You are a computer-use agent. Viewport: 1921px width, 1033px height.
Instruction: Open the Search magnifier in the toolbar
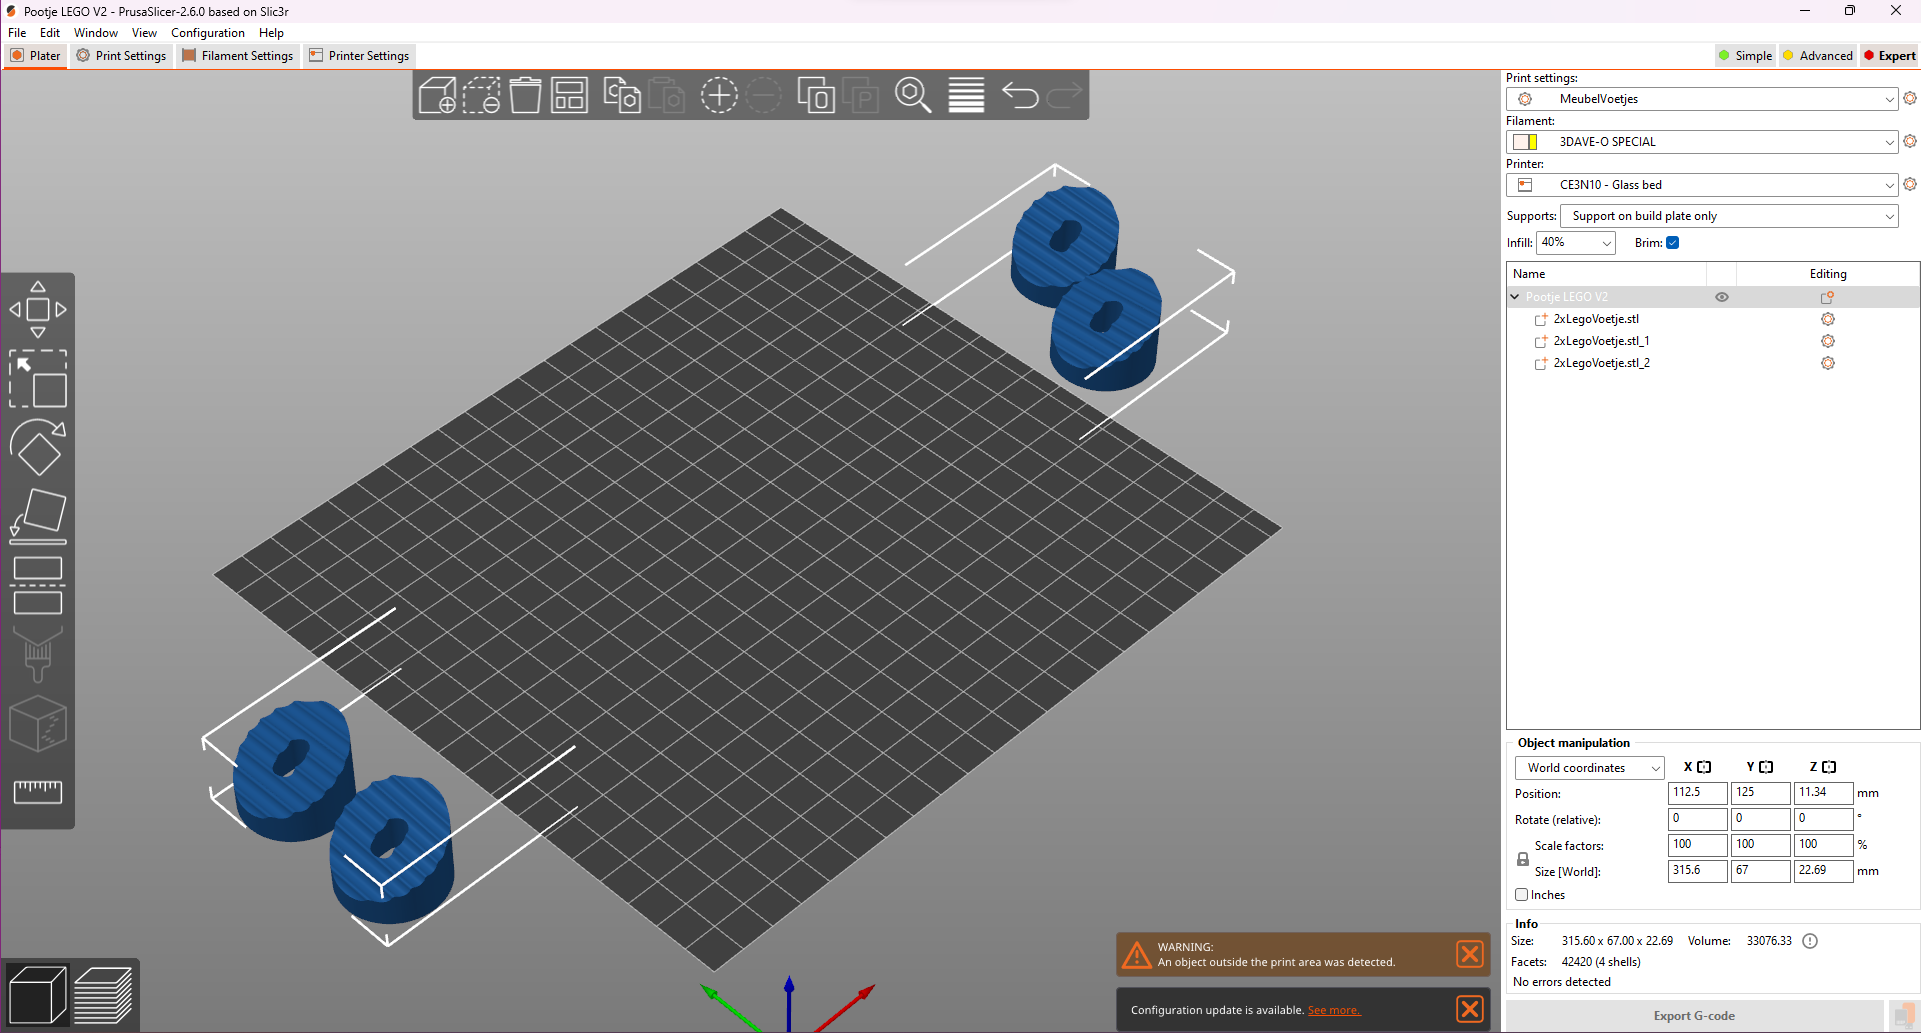point(912,95)
